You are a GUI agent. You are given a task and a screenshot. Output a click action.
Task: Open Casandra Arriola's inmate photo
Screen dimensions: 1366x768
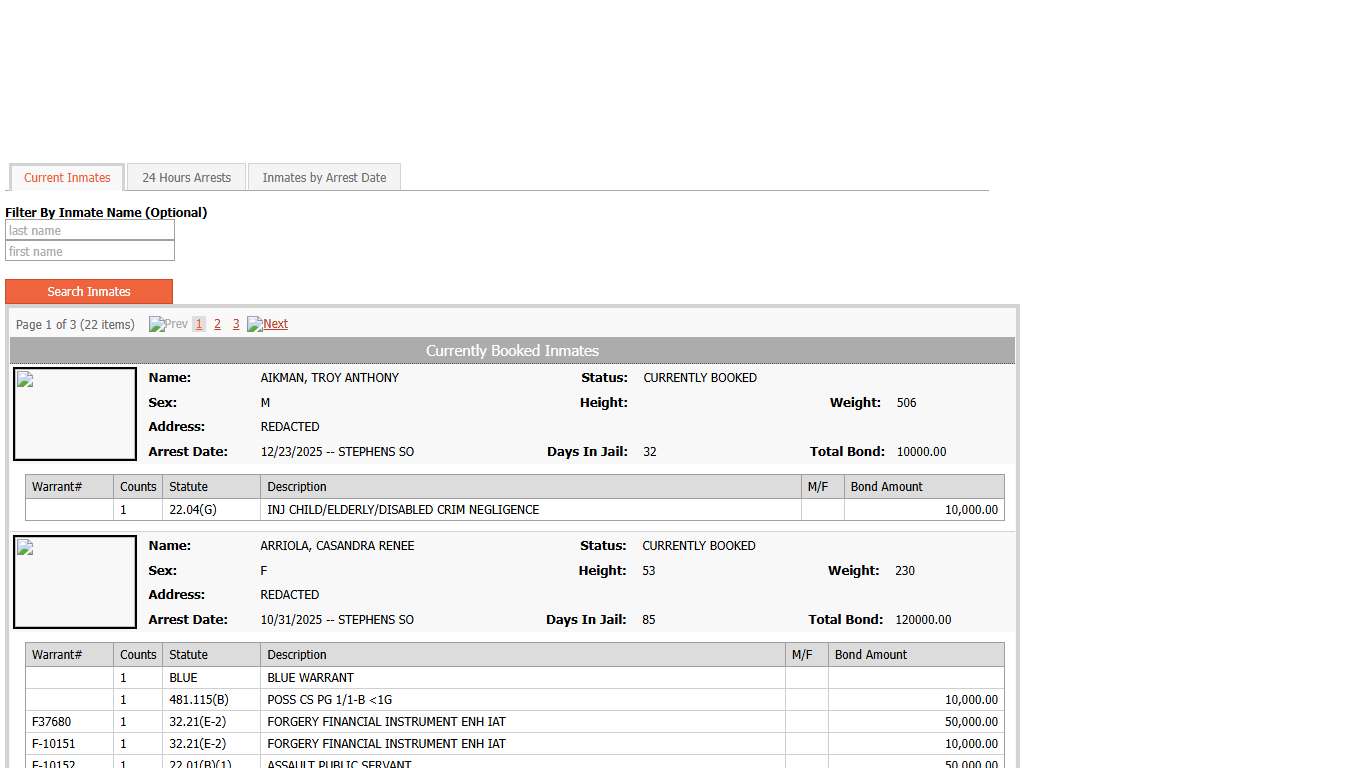tap(75, 582)
